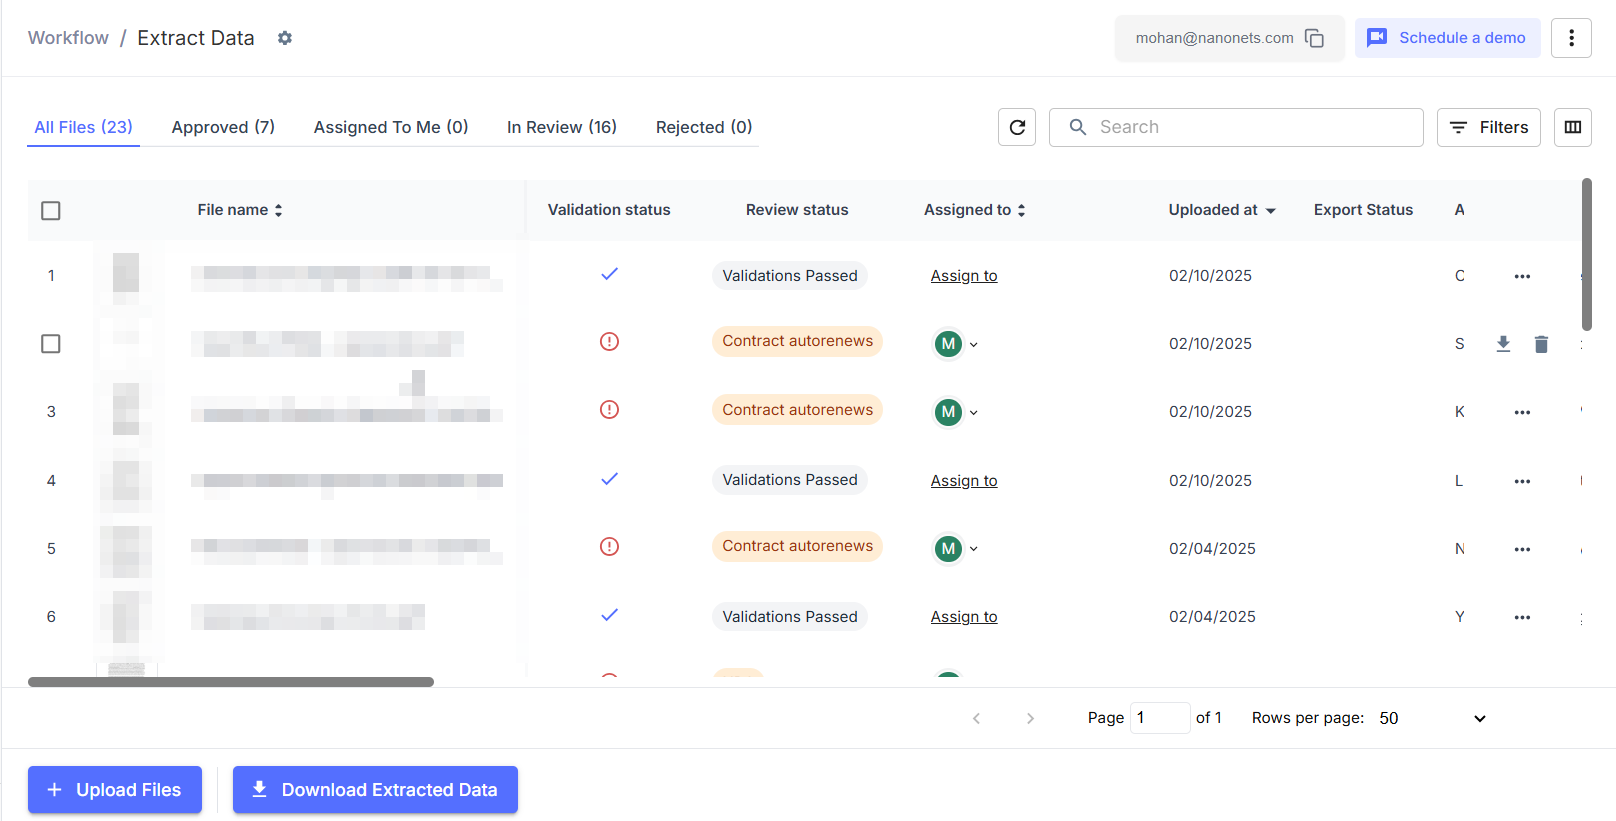This screenshot has width=1616, height=821.
Task: Click the red validation warning in row 3
Action: [609, 410]
